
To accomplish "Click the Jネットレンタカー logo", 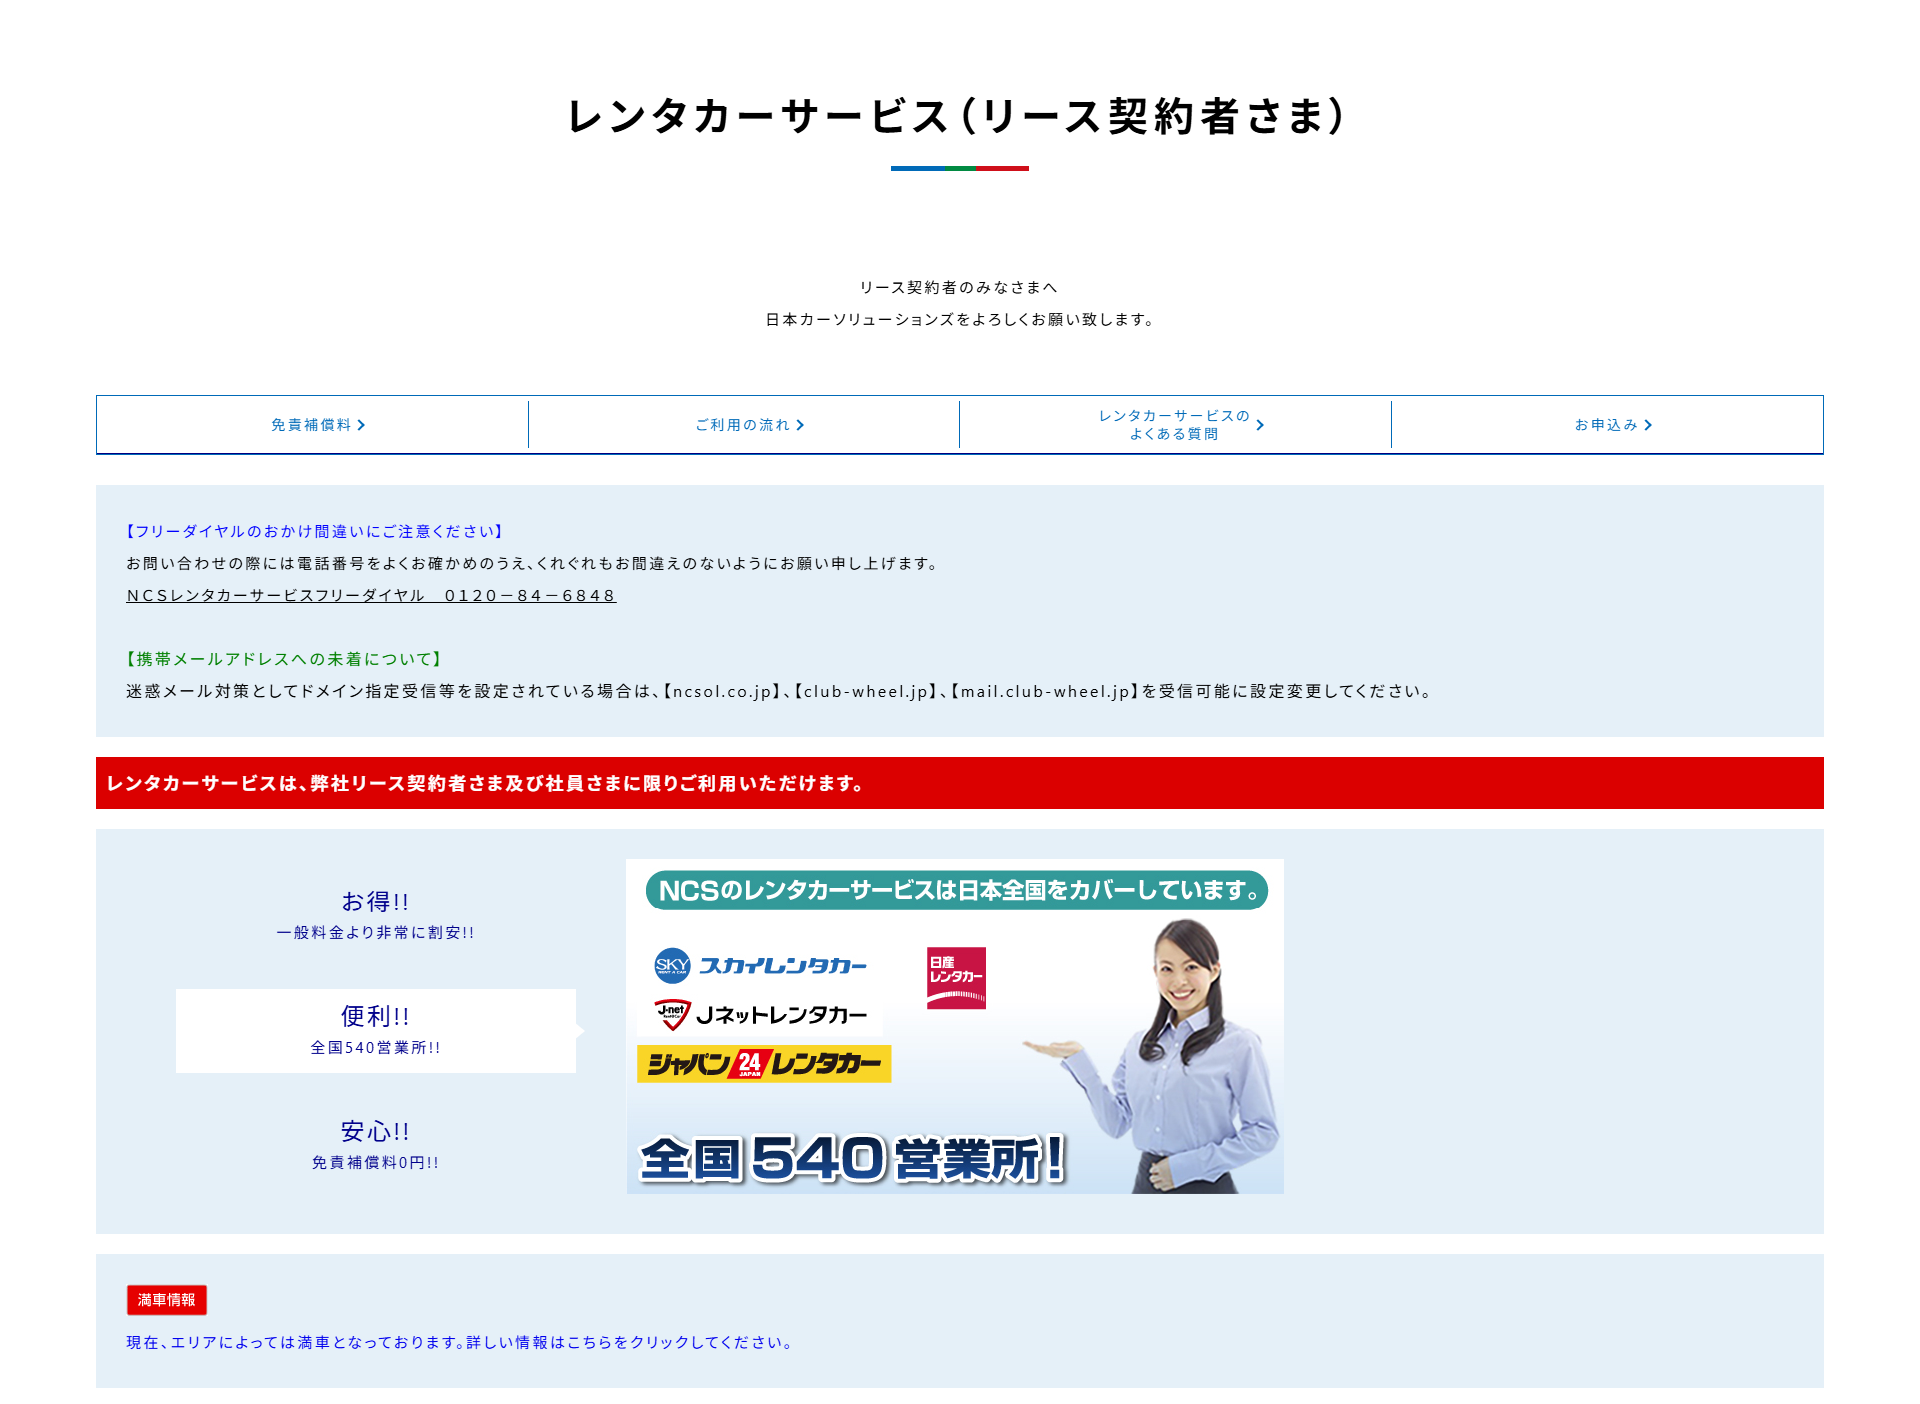I will 760,1015.
